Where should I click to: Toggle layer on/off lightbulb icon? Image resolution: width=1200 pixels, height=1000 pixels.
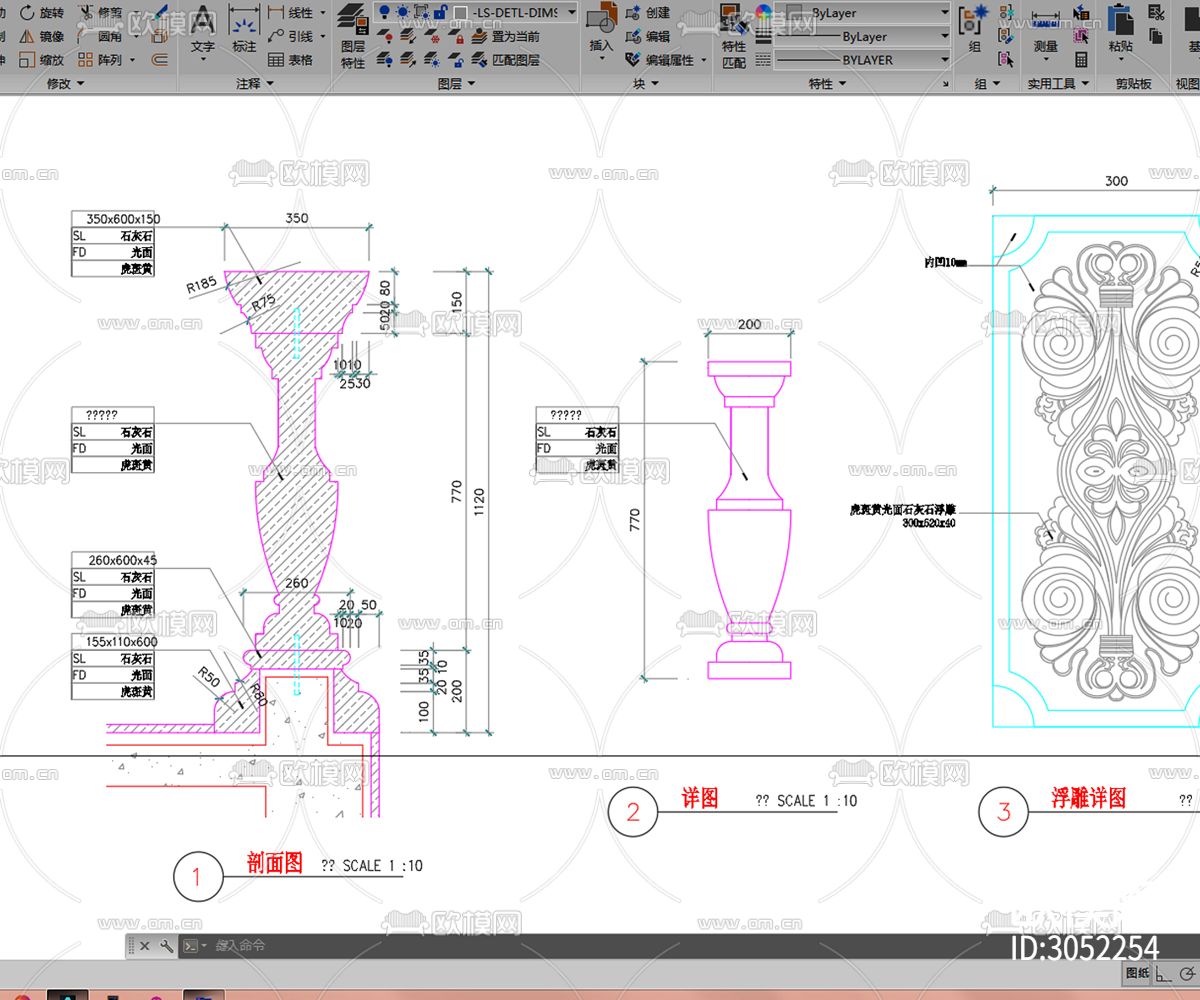385,13
